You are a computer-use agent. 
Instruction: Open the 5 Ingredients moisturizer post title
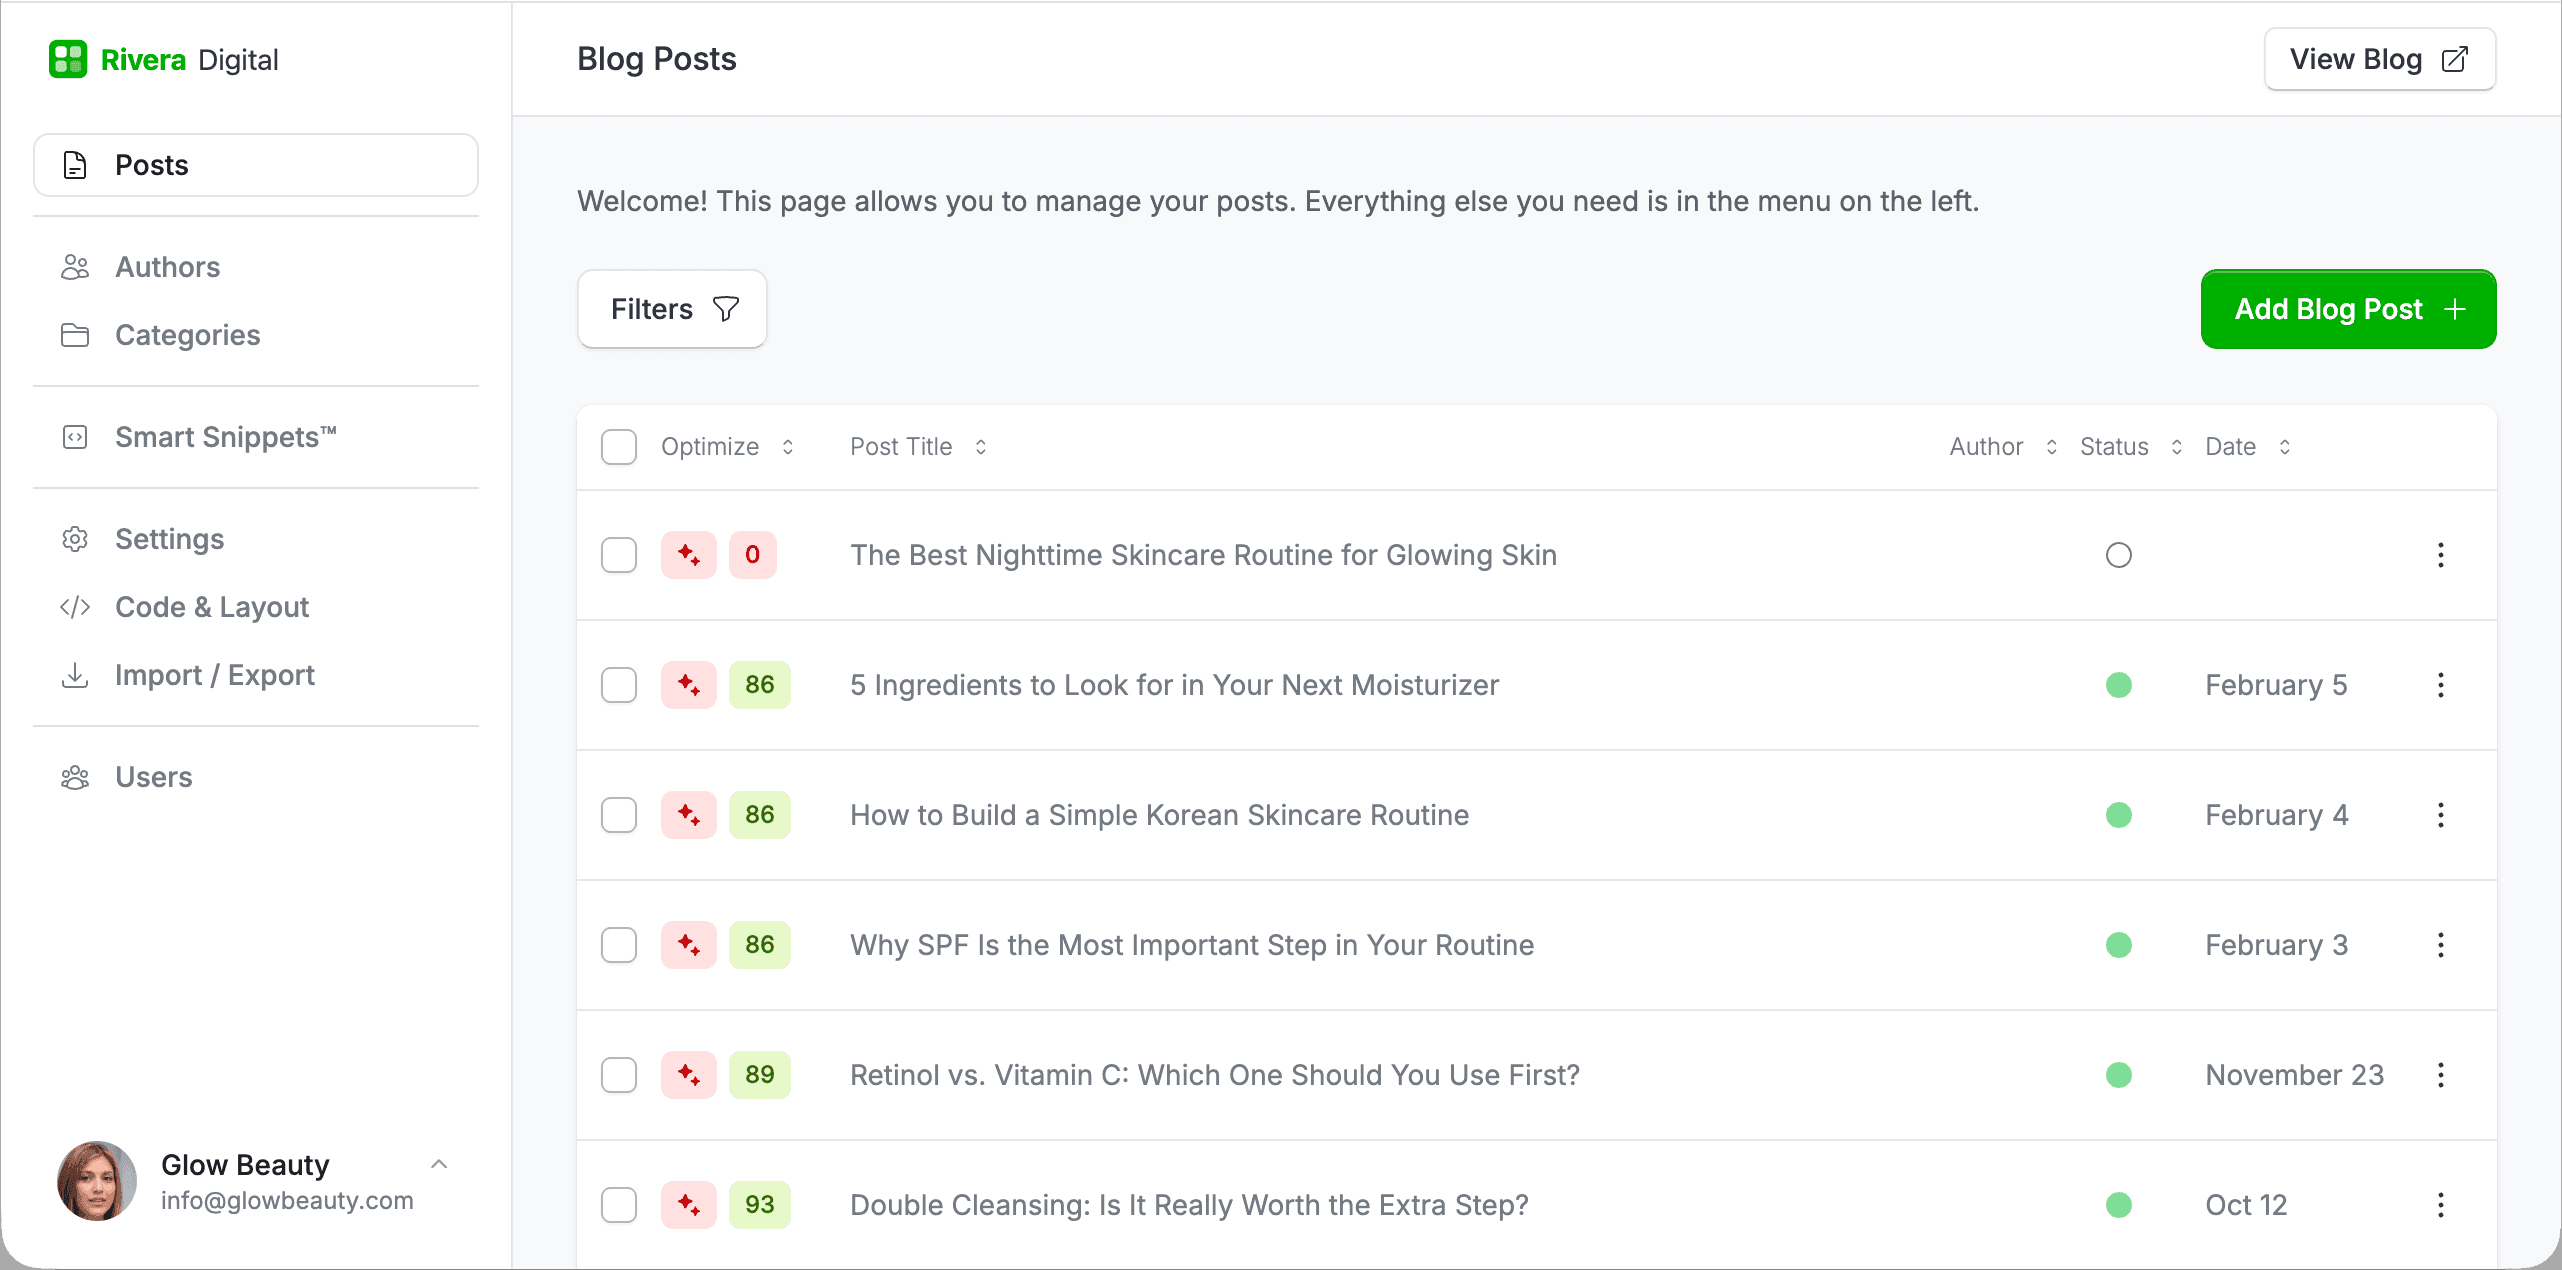(1174, 685)
